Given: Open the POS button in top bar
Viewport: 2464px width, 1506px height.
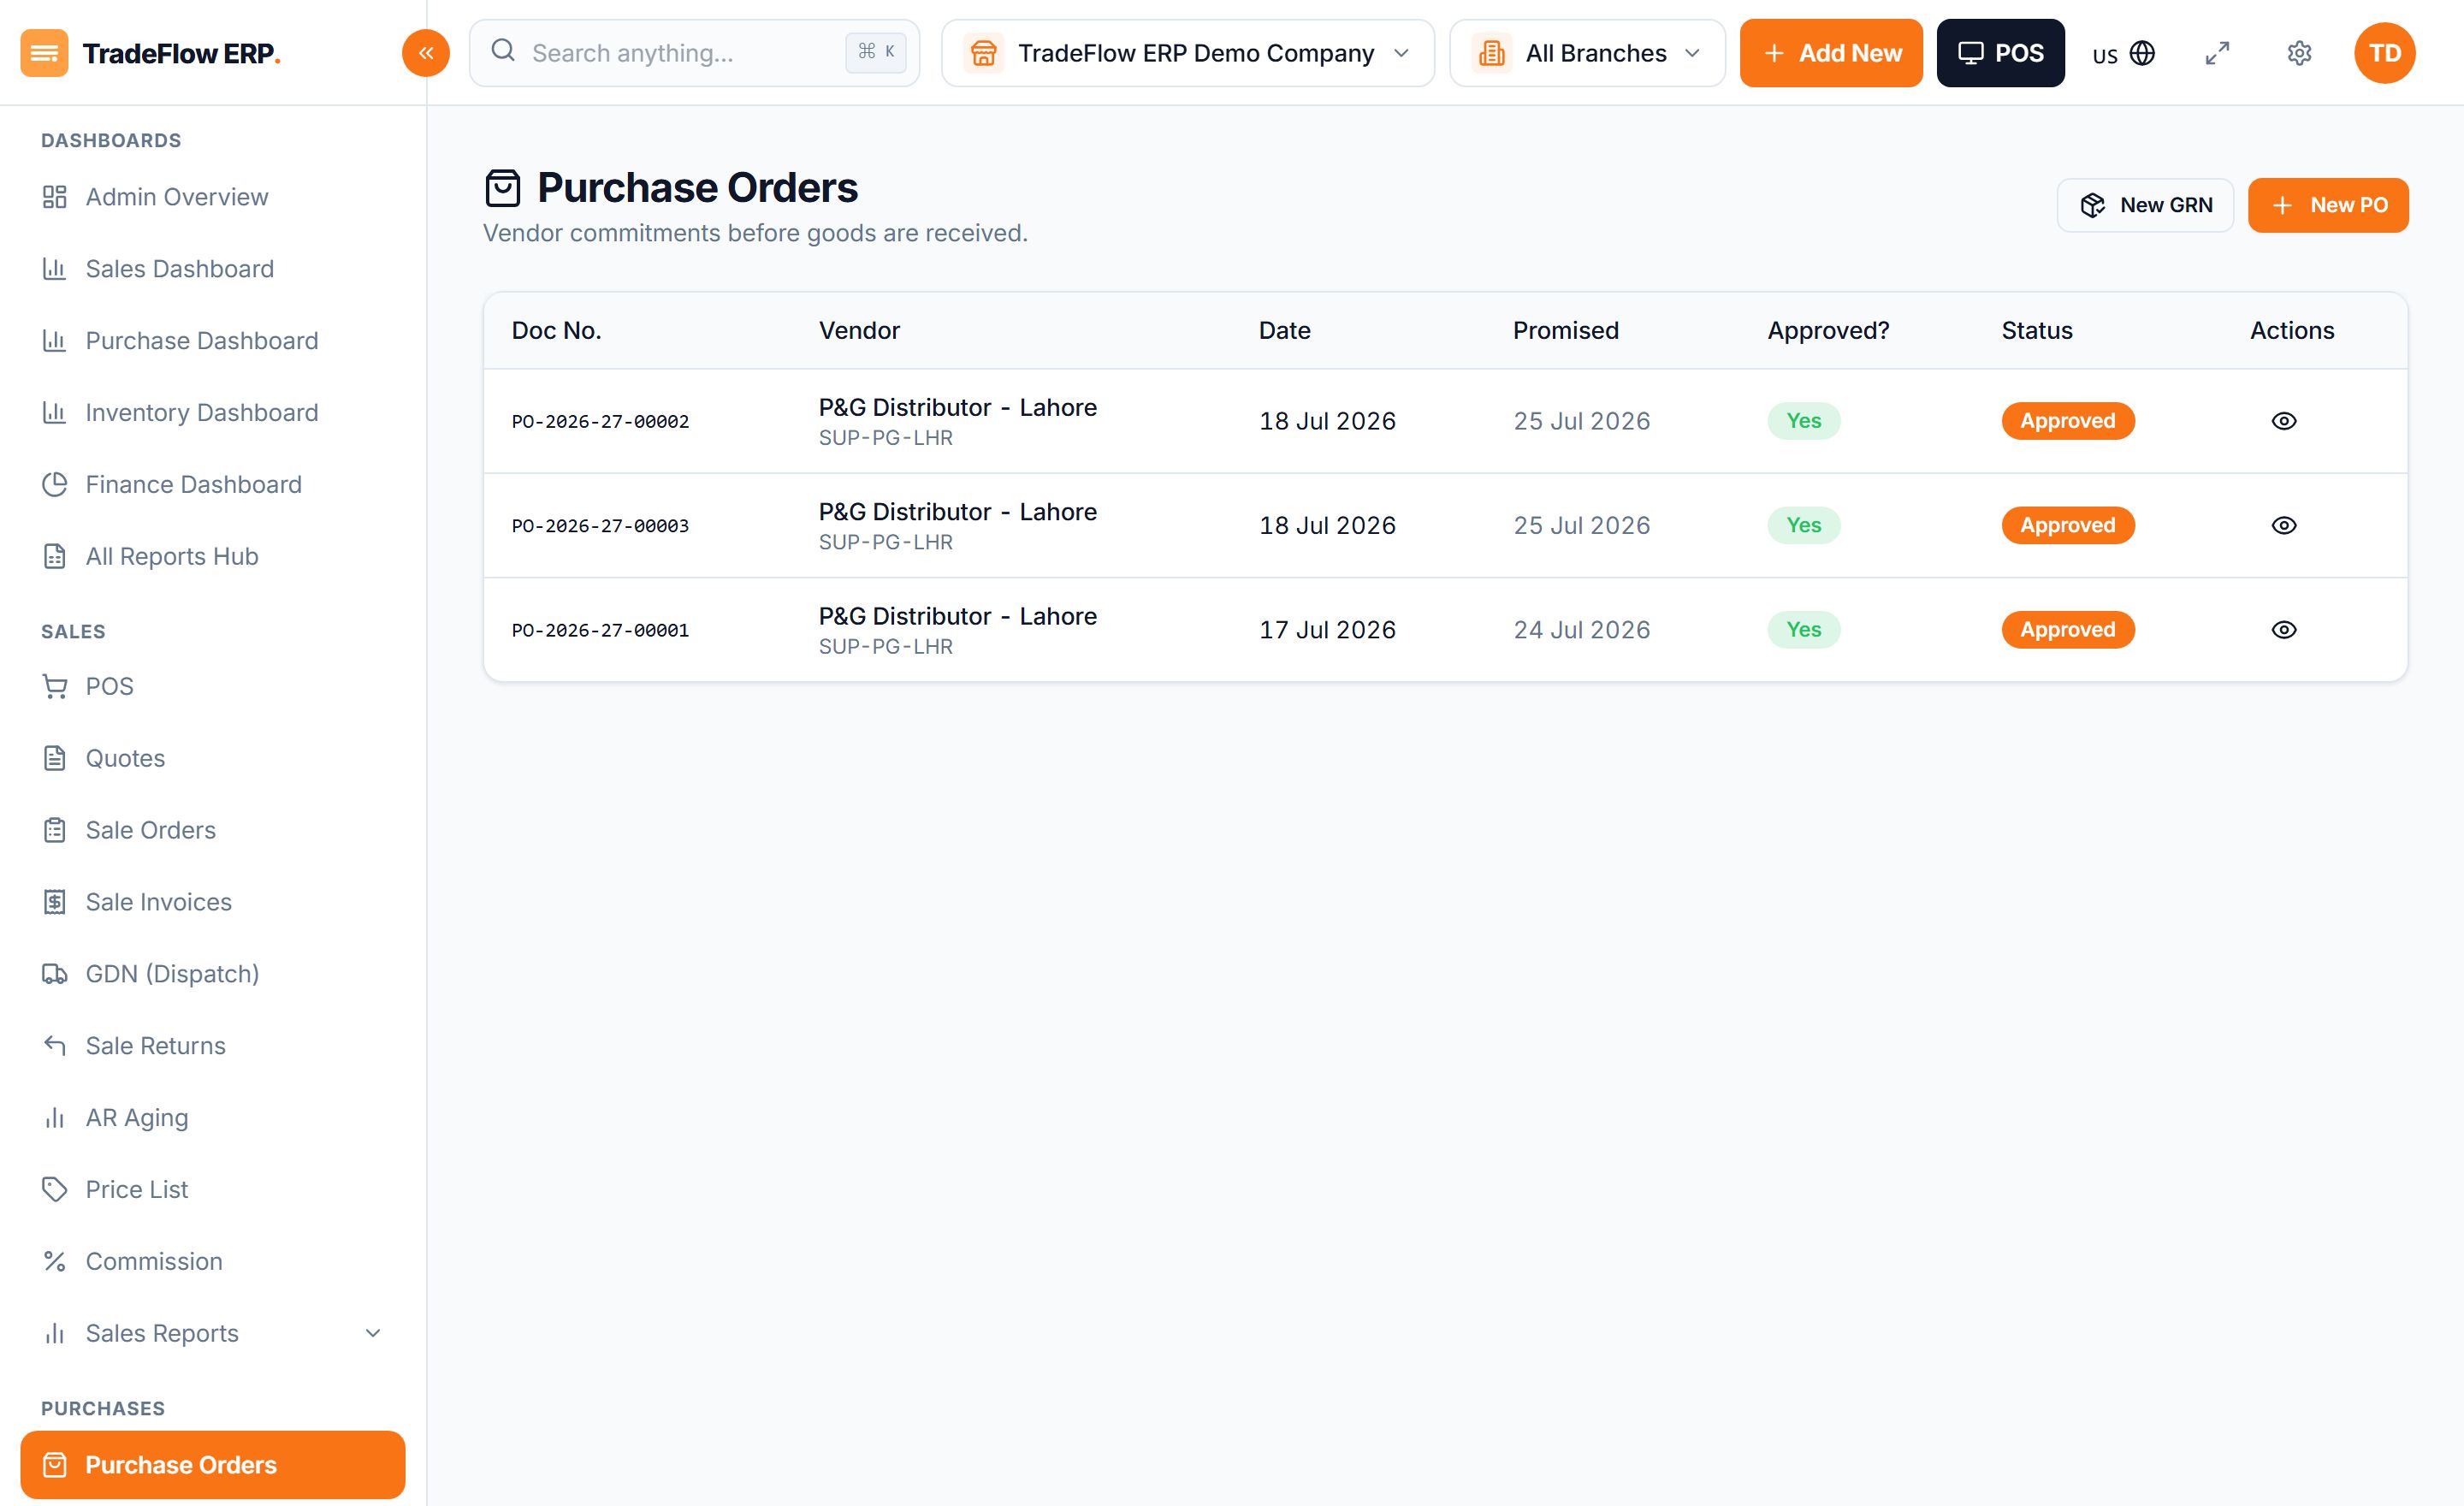Looking at the screenshot, I should click(2000, 53).
